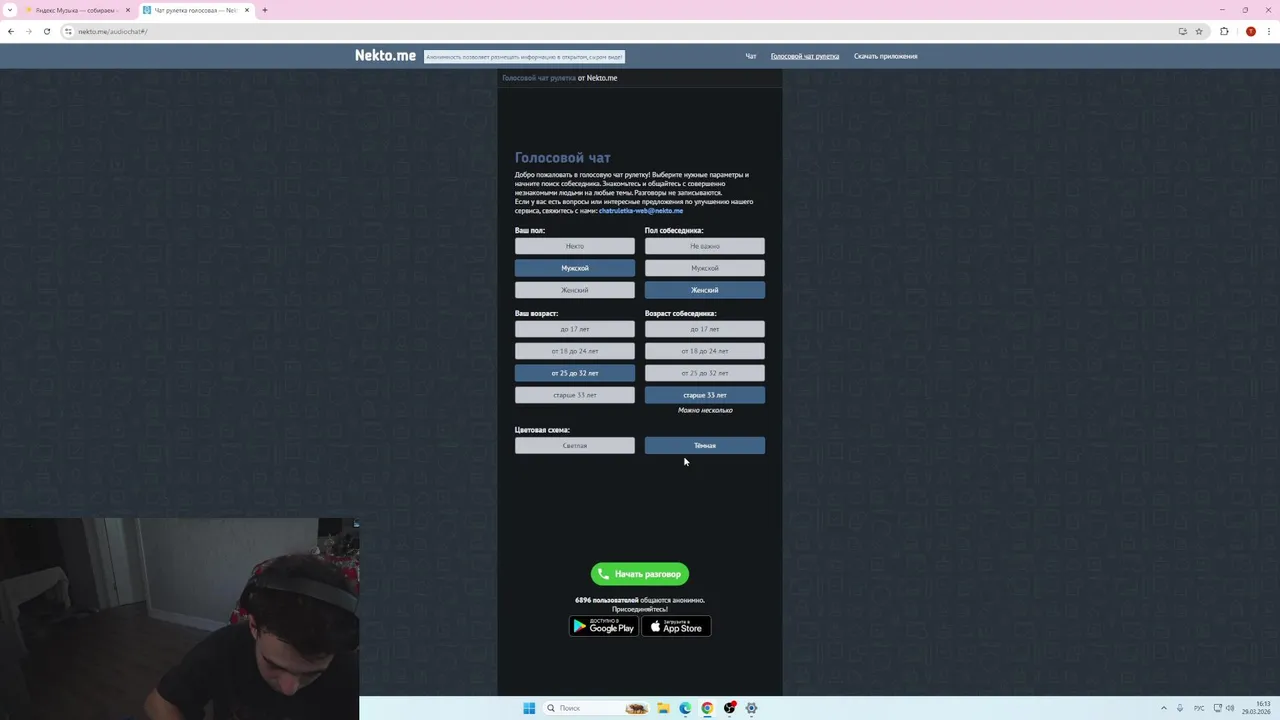
Task: Click the install app icon in address bar
Action: pyautogui.click(x=1182, y=31)
